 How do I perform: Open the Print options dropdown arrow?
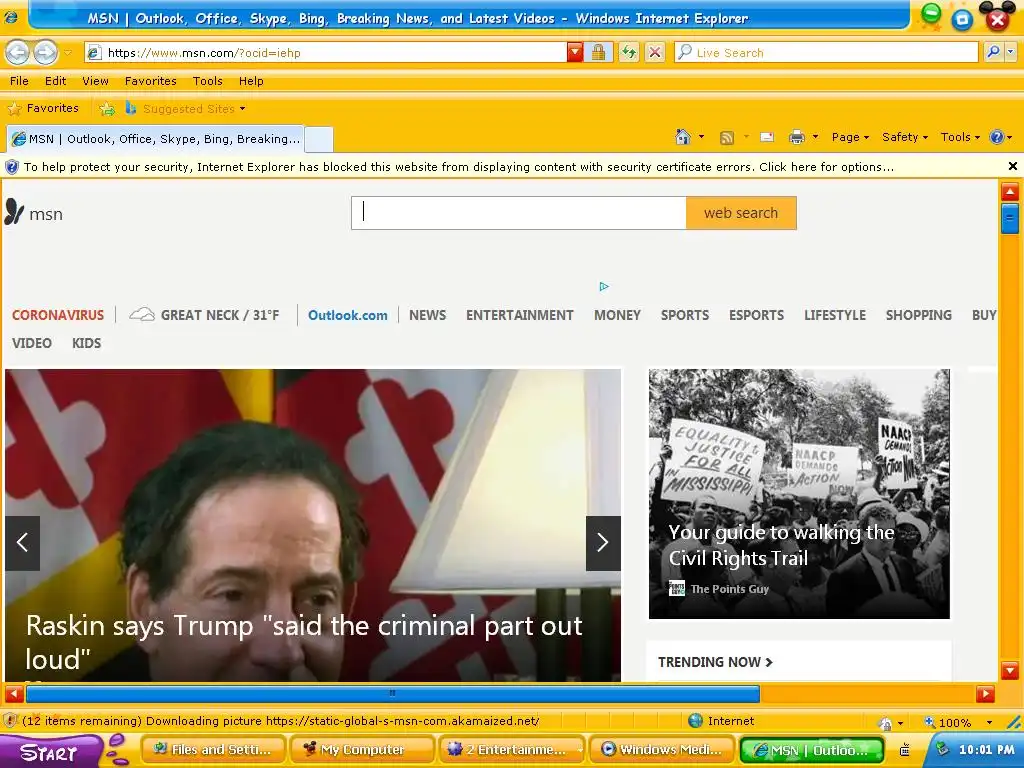tap(815, 137)
